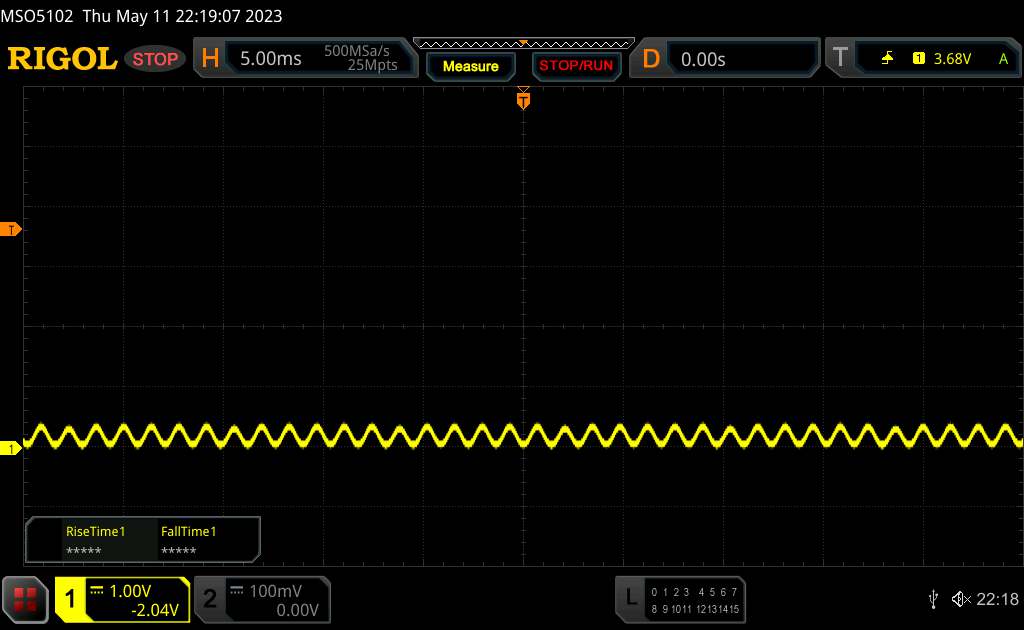This screenshot has height=630, width=1024.
Task: Select the RiseTime1 measurement
Action: (95, 540)
